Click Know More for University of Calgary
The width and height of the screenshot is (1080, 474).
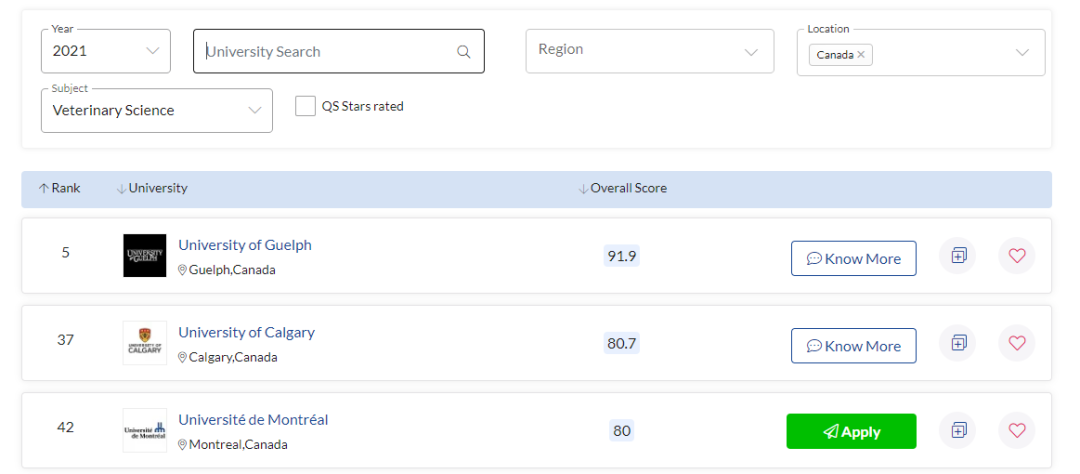(853, 346)
